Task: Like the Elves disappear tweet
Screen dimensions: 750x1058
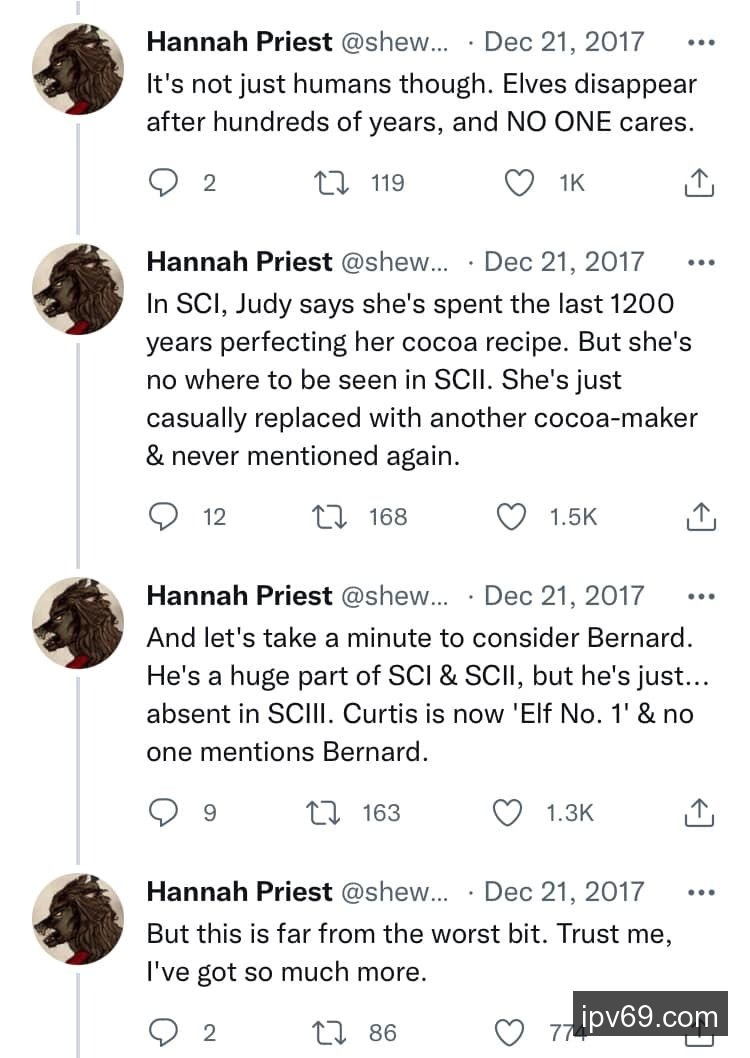Action: [518, 182]
